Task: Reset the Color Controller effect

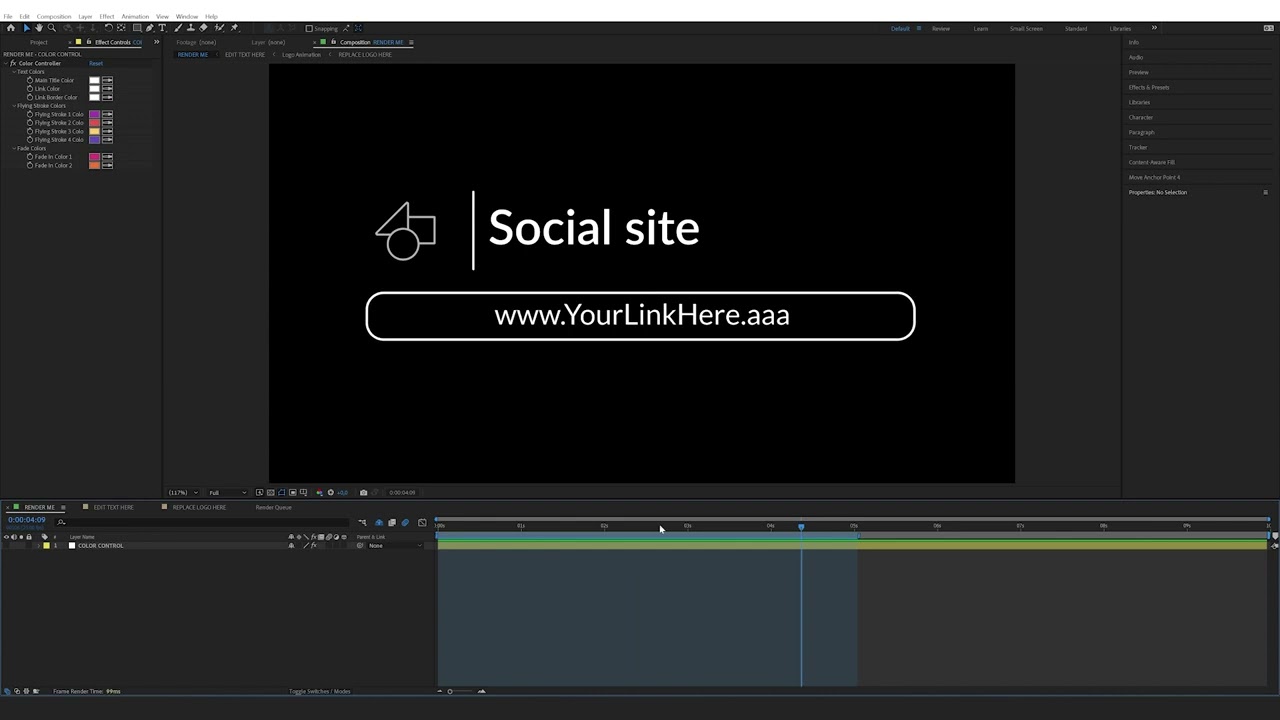Action: [96, 63]
